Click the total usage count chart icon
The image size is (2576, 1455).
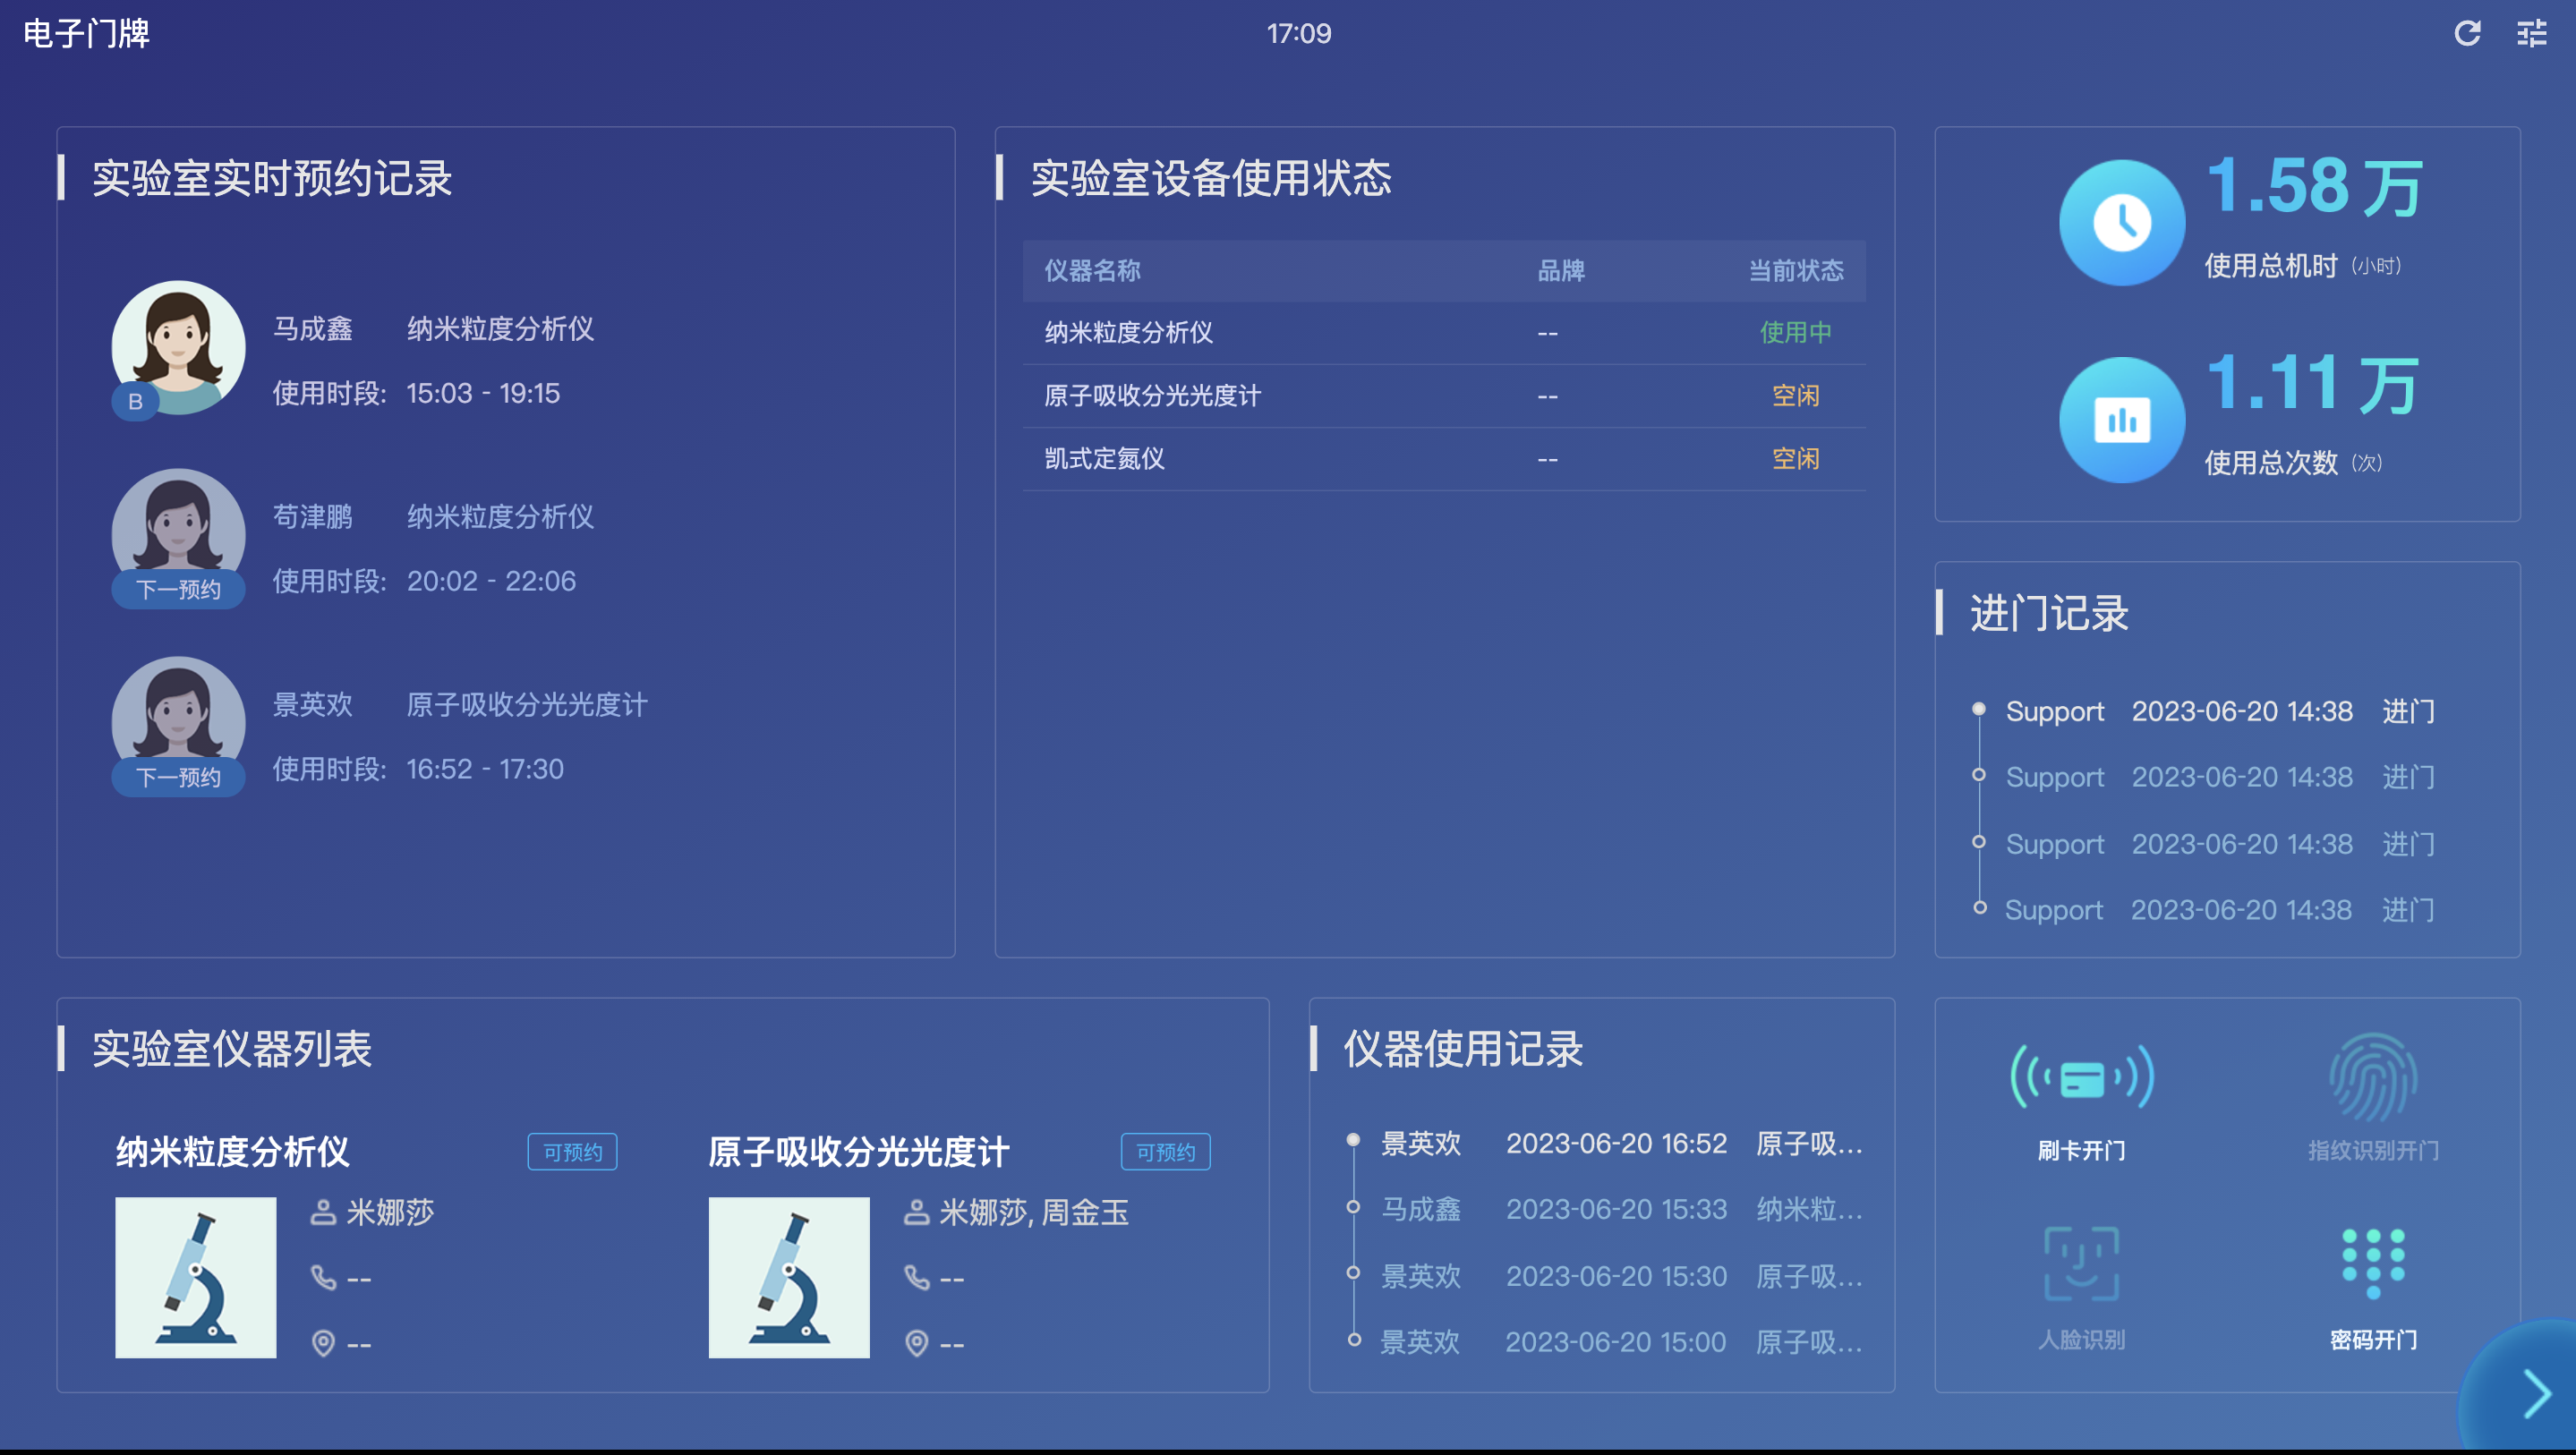[x=2121, y=420]
